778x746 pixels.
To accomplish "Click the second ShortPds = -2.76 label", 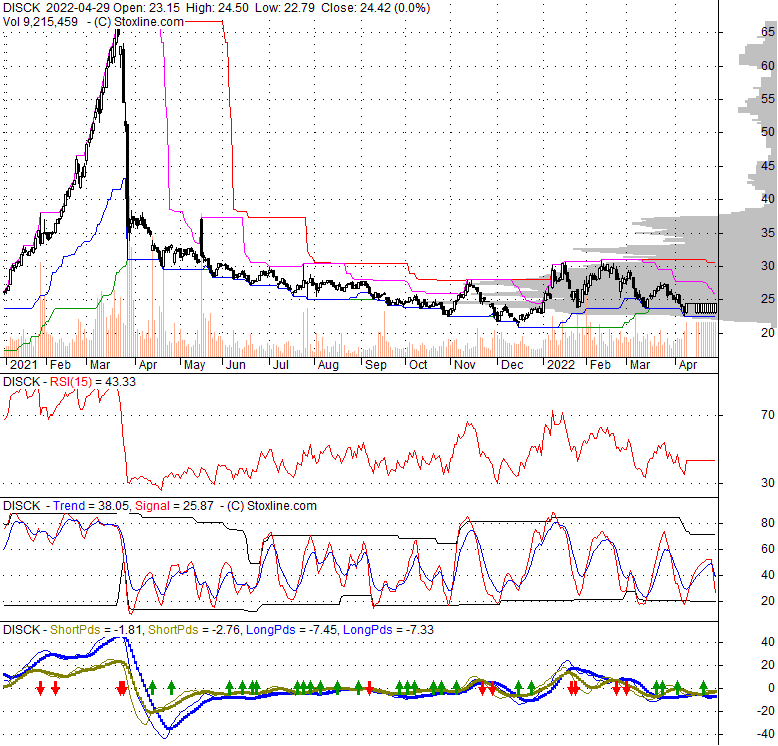I will click(x=194, y=630).
